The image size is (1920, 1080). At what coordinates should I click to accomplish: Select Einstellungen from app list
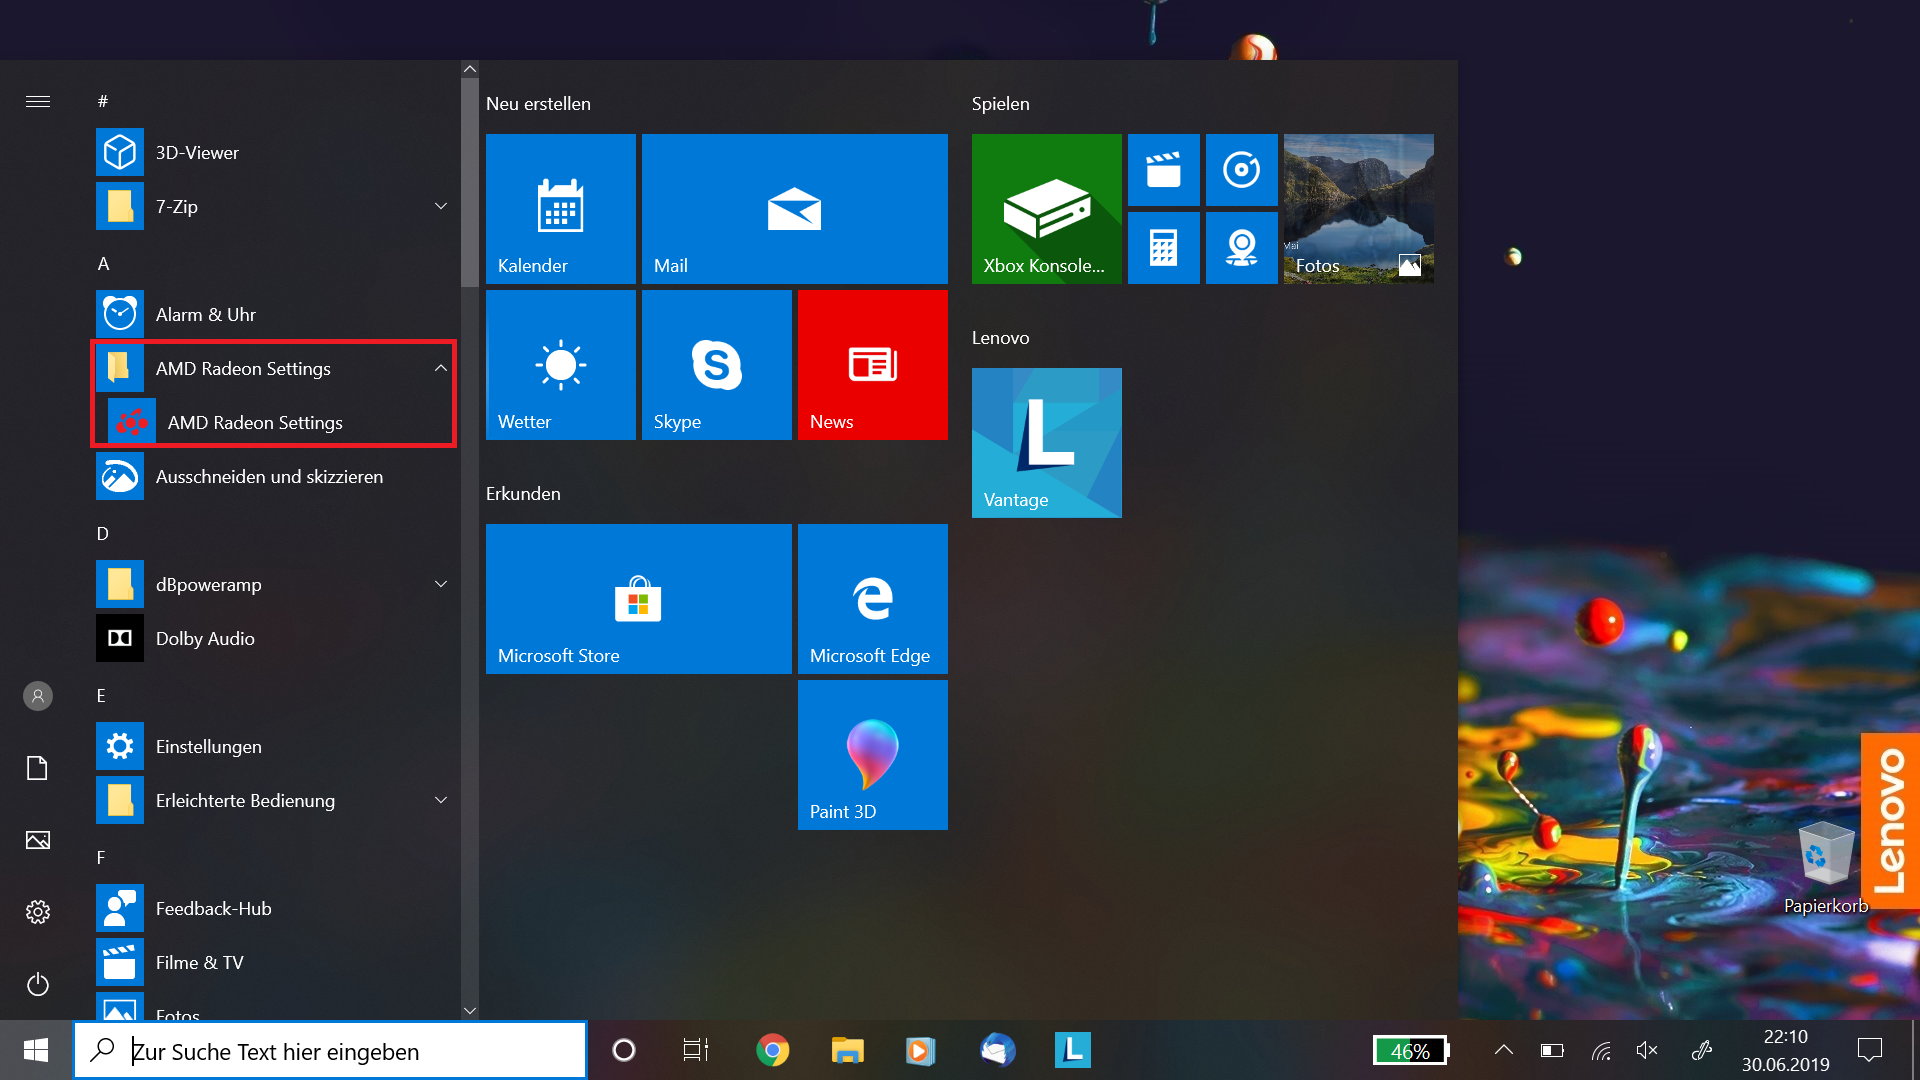coord(206,745)
